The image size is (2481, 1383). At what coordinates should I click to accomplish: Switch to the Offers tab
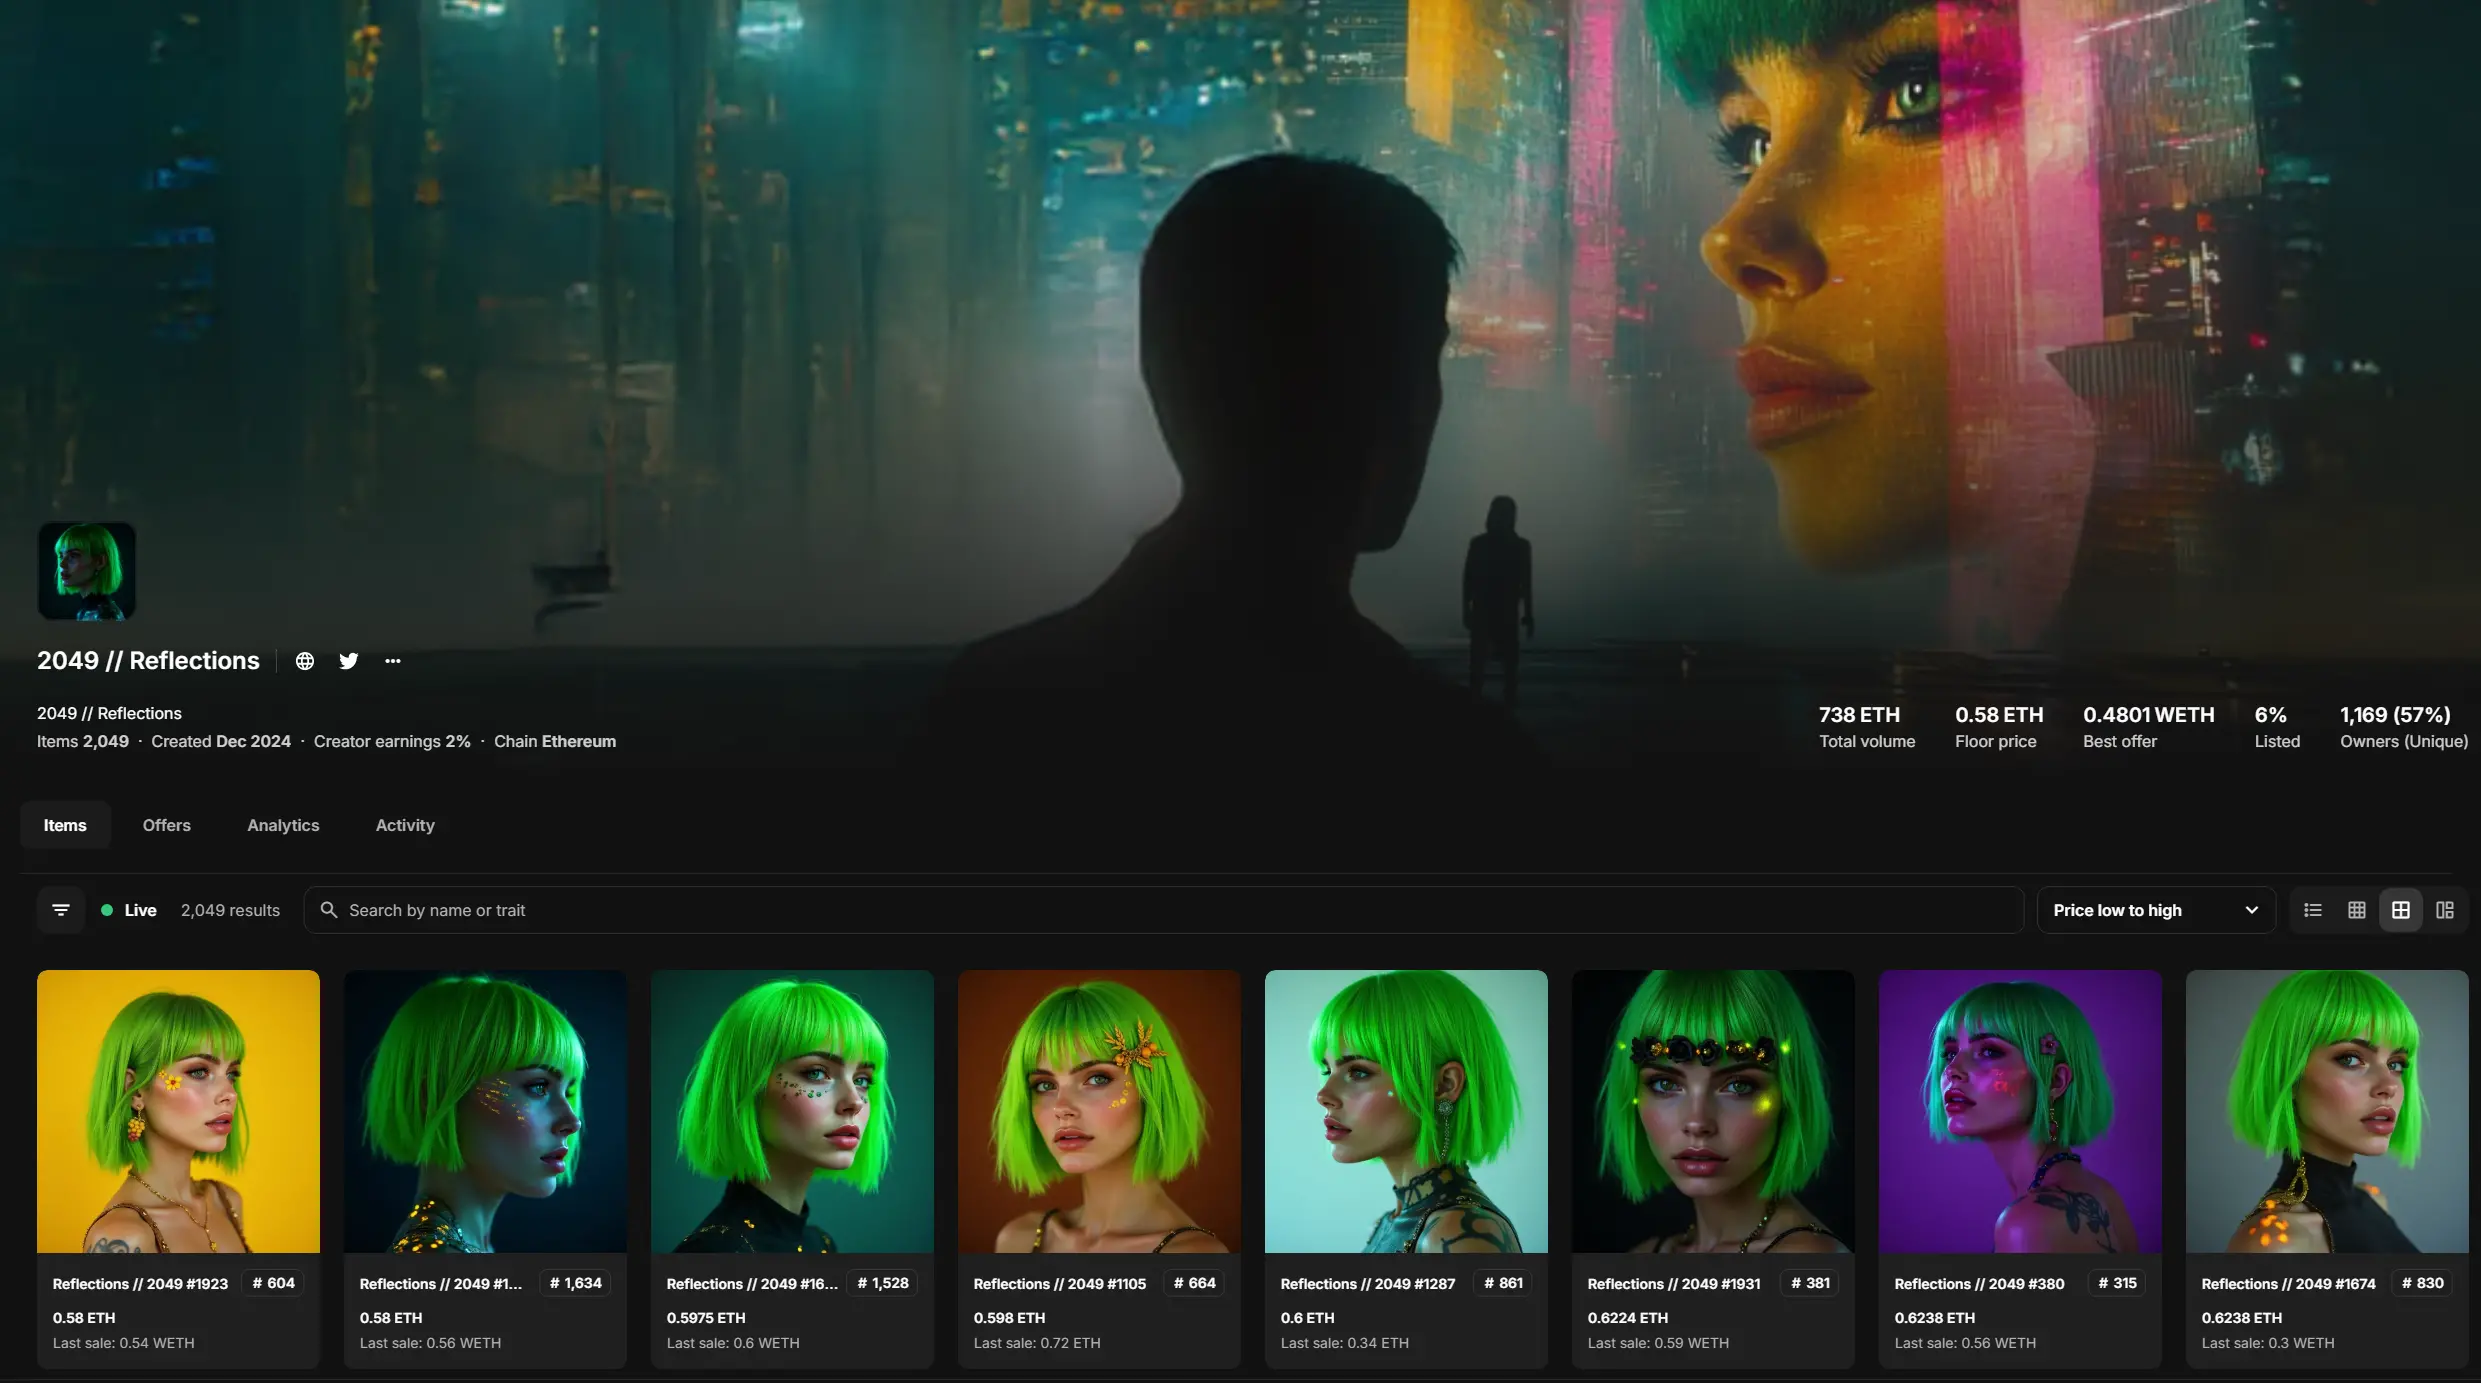166,825
